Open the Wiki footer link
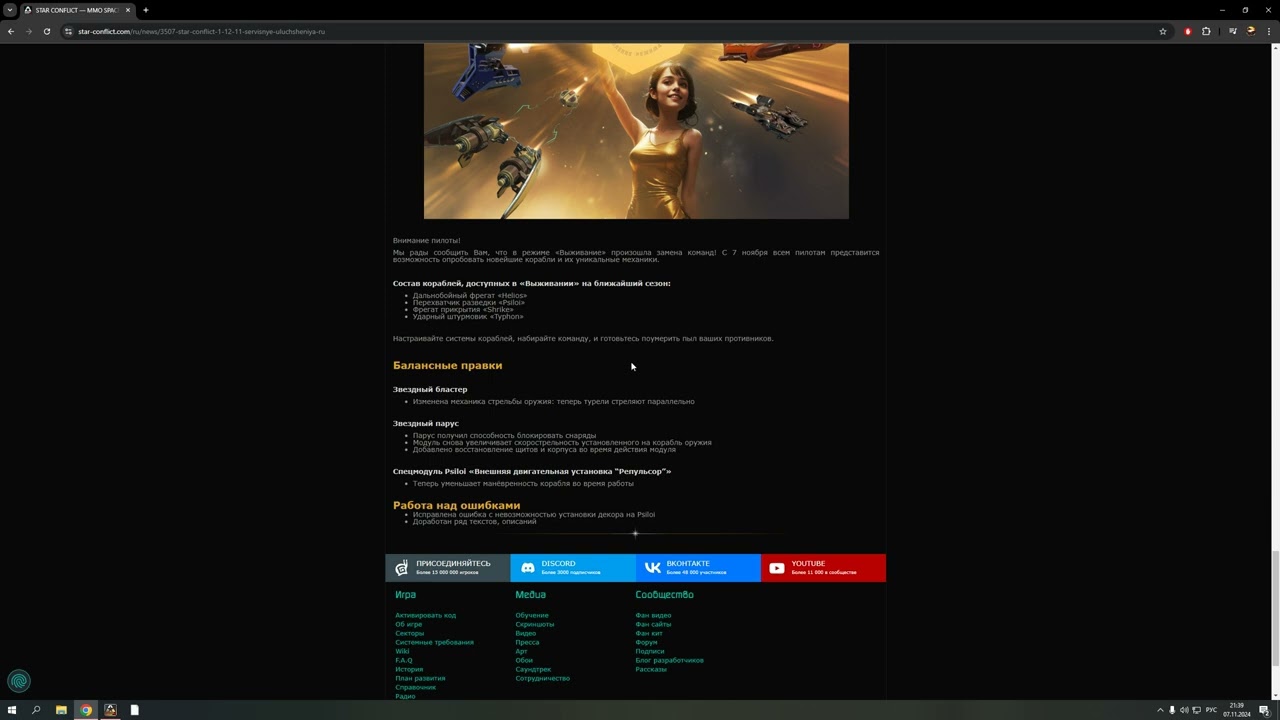 click(402, 651)
